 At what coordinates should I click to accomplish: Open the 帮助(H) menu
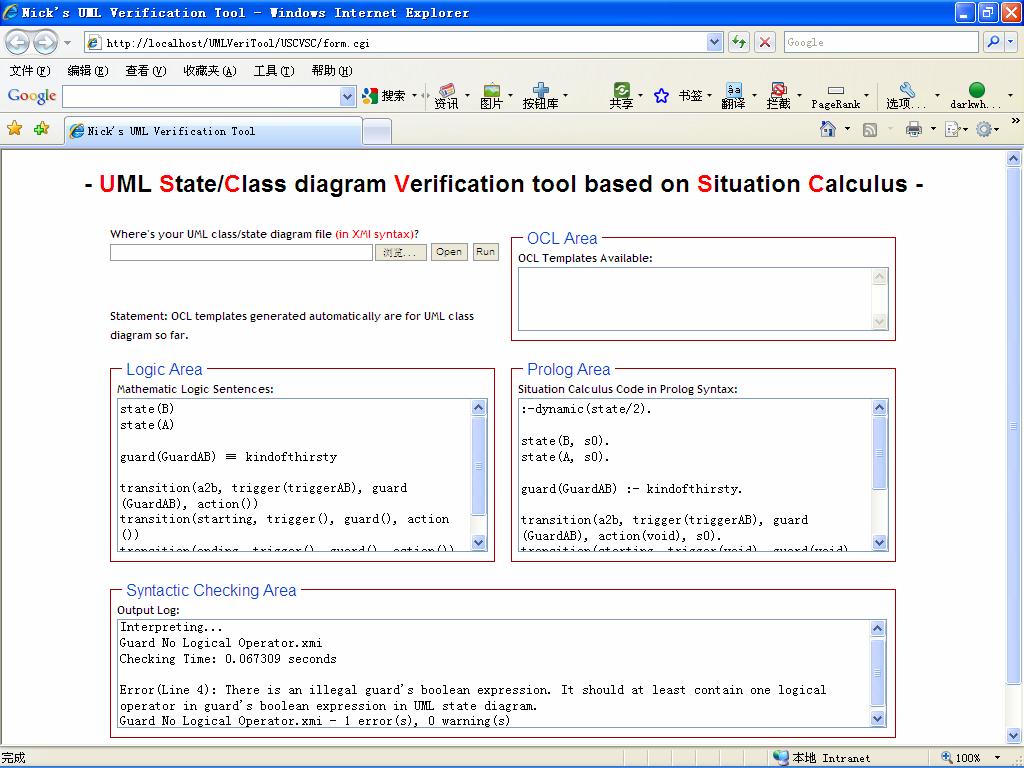point(332,71)
